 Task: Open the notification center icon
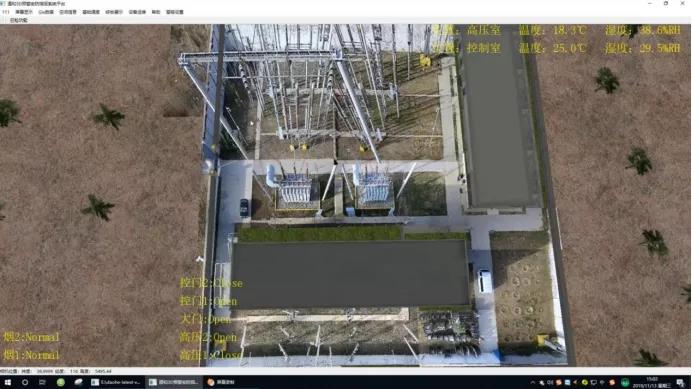680,383
